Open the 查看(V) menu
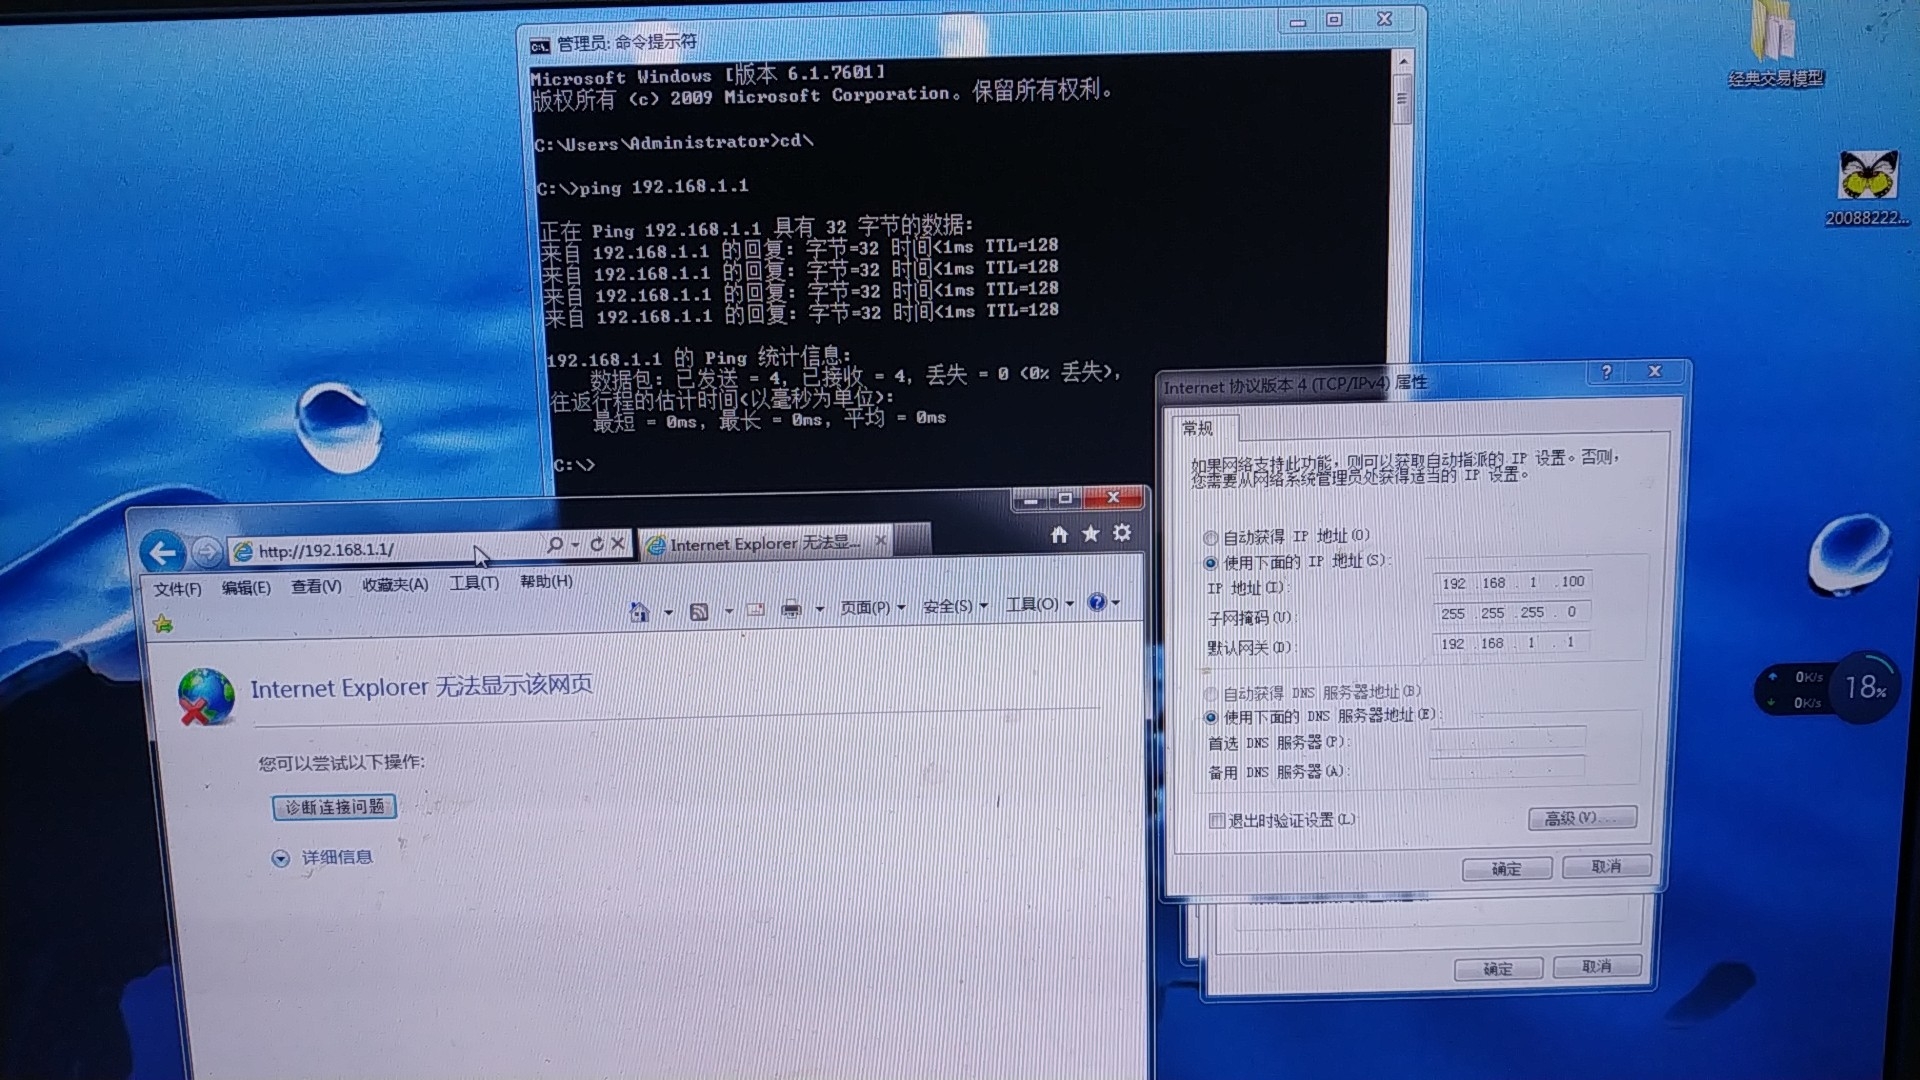 tap(316, 587)
